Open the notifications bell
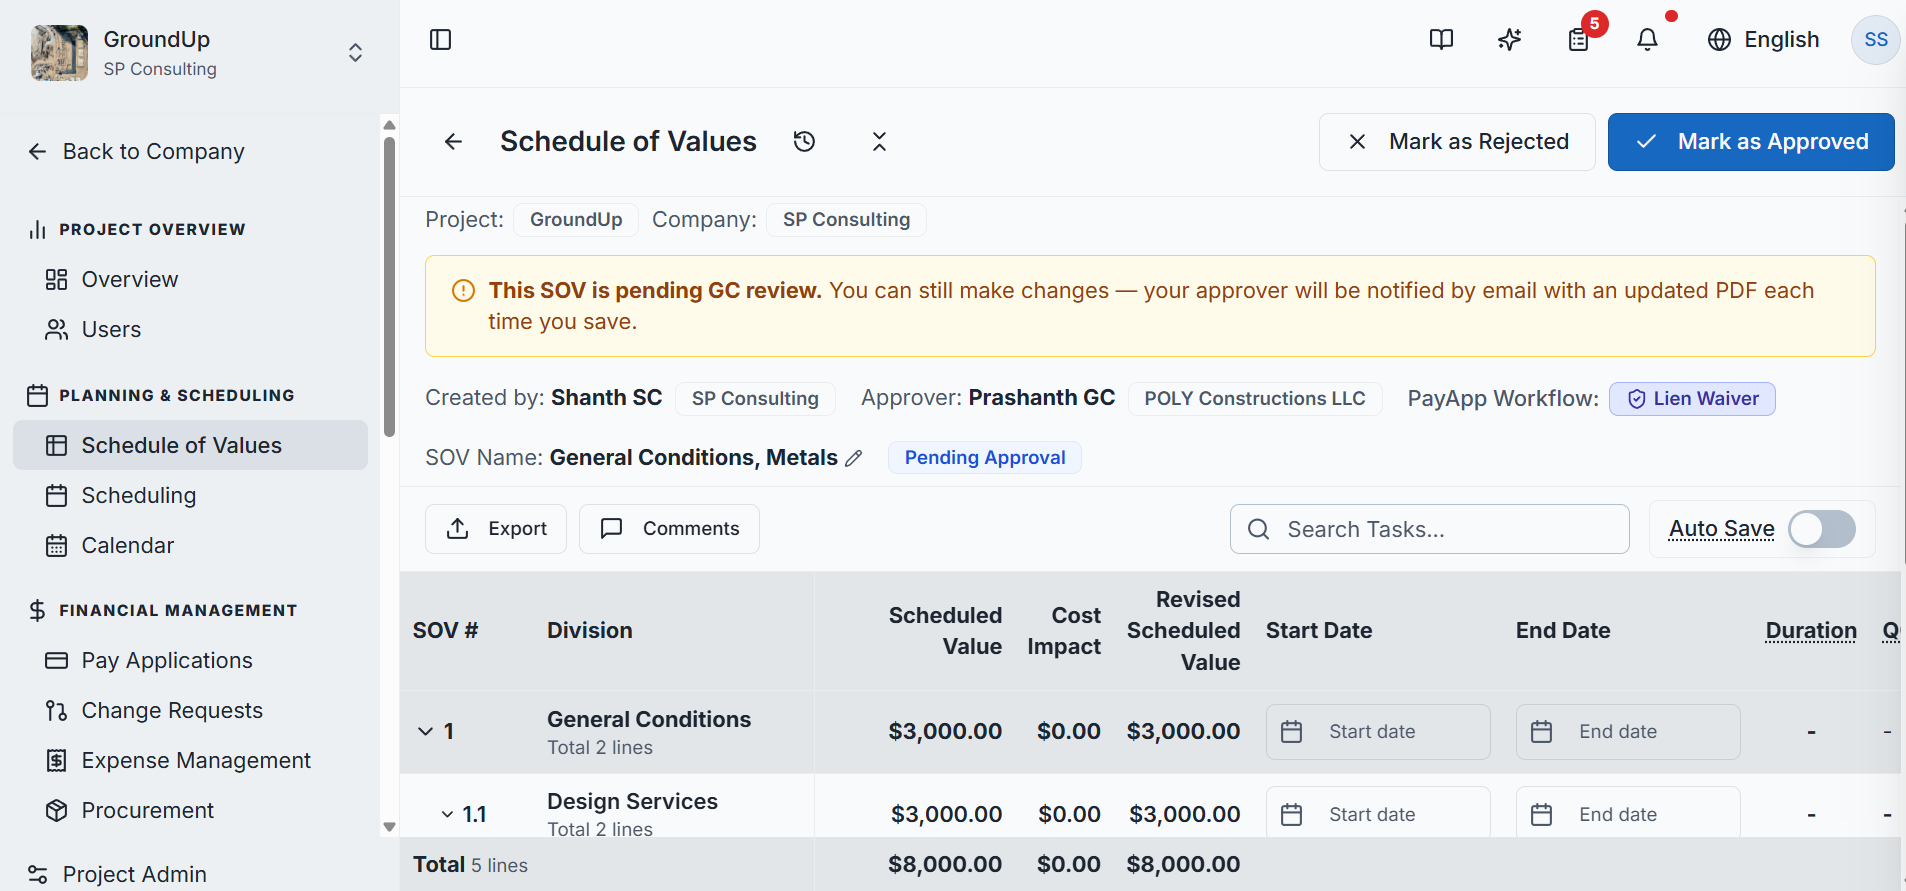The height and width of the screenshot is (891, 1906). coord(1647,40)
